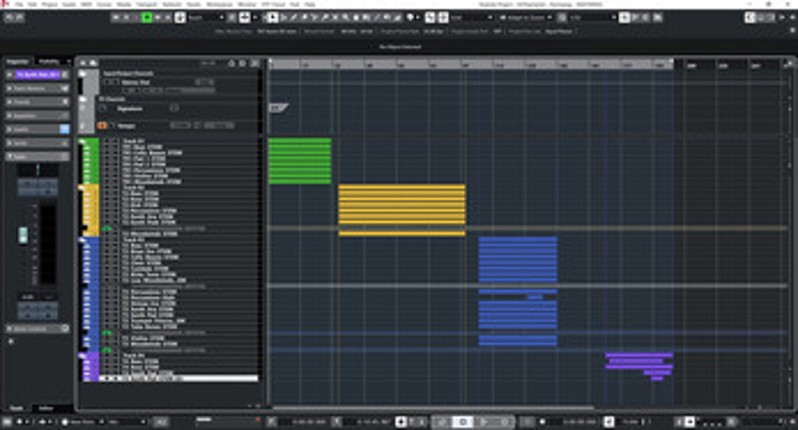Switch to the Inspector tab
798x430 pixels.
click(x=17, y=62)
